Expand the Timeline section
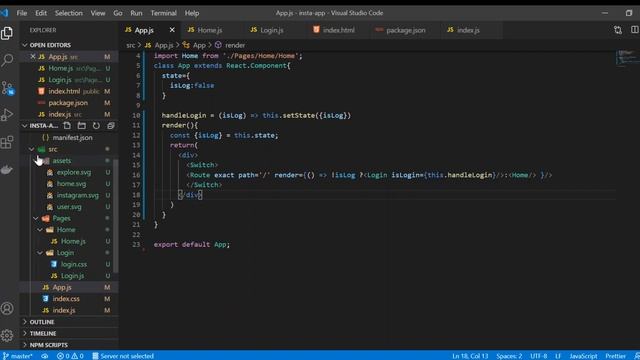 [69, 333]
